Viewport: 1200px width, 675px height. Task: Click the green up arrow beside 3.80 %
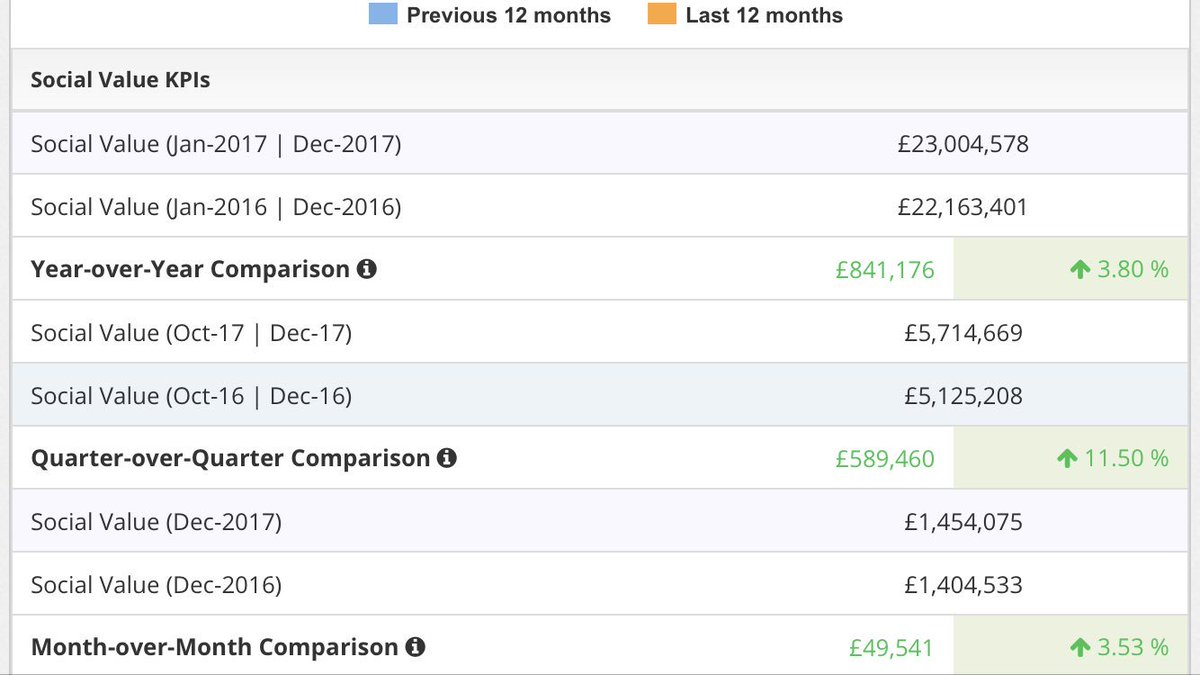coord(1079,269)
